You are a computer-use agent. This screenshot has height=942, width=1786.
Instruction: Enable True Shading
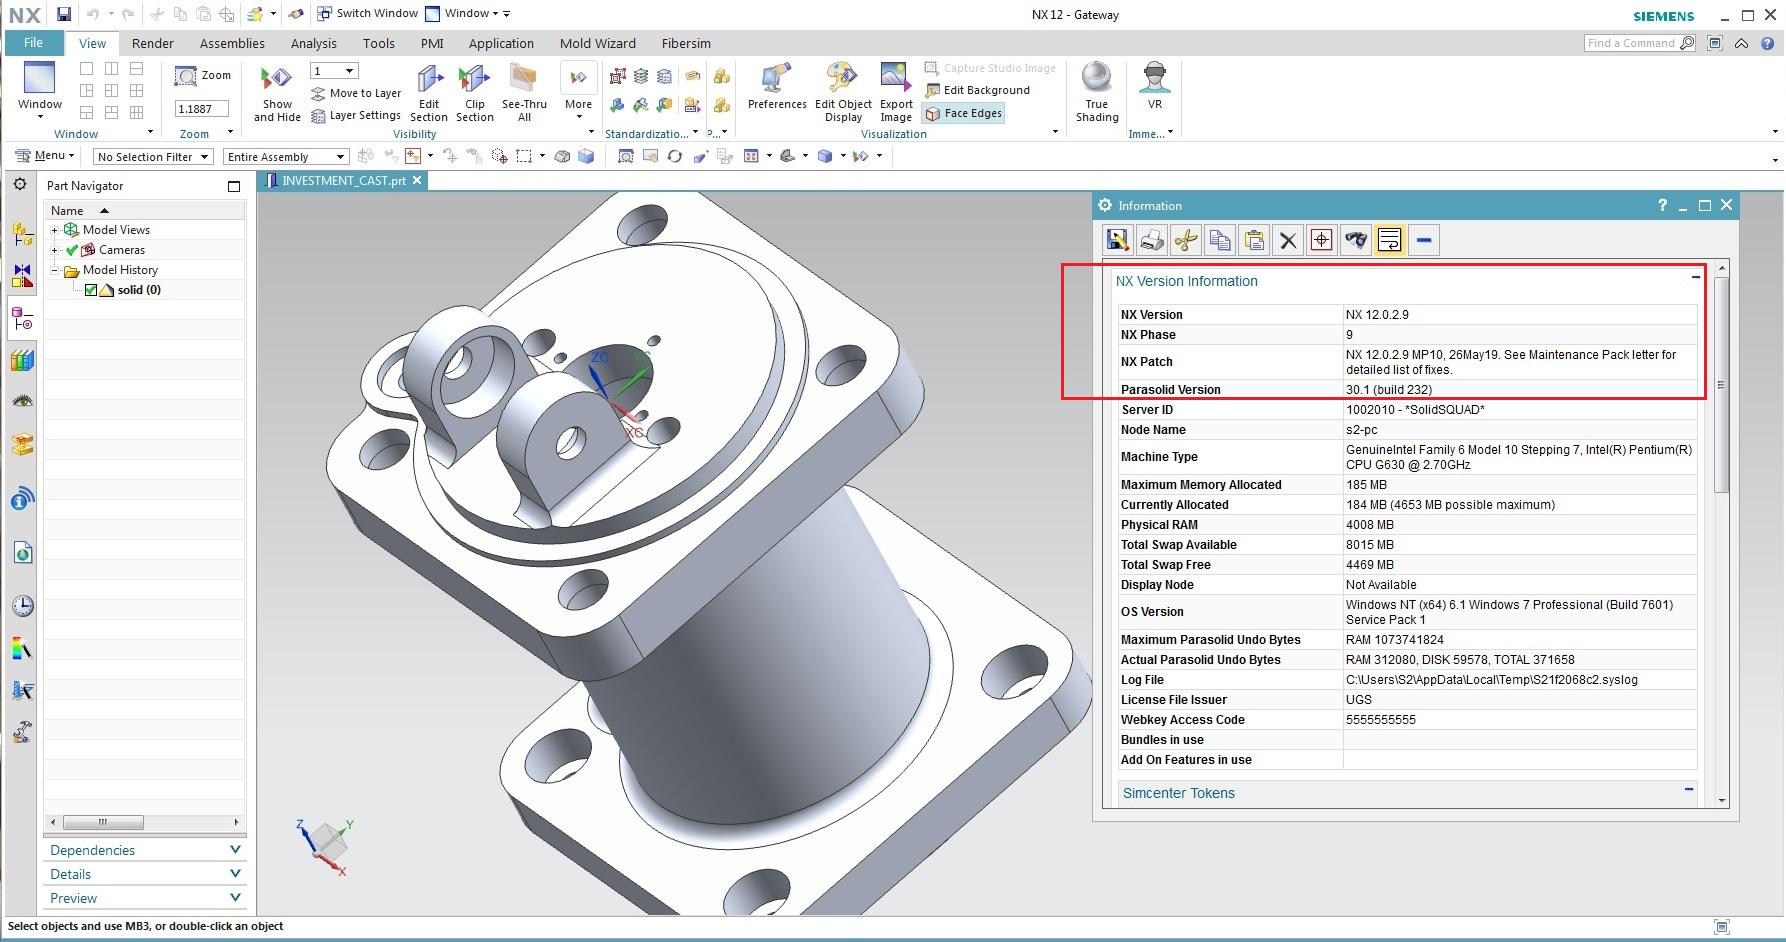coord(1097,93)
